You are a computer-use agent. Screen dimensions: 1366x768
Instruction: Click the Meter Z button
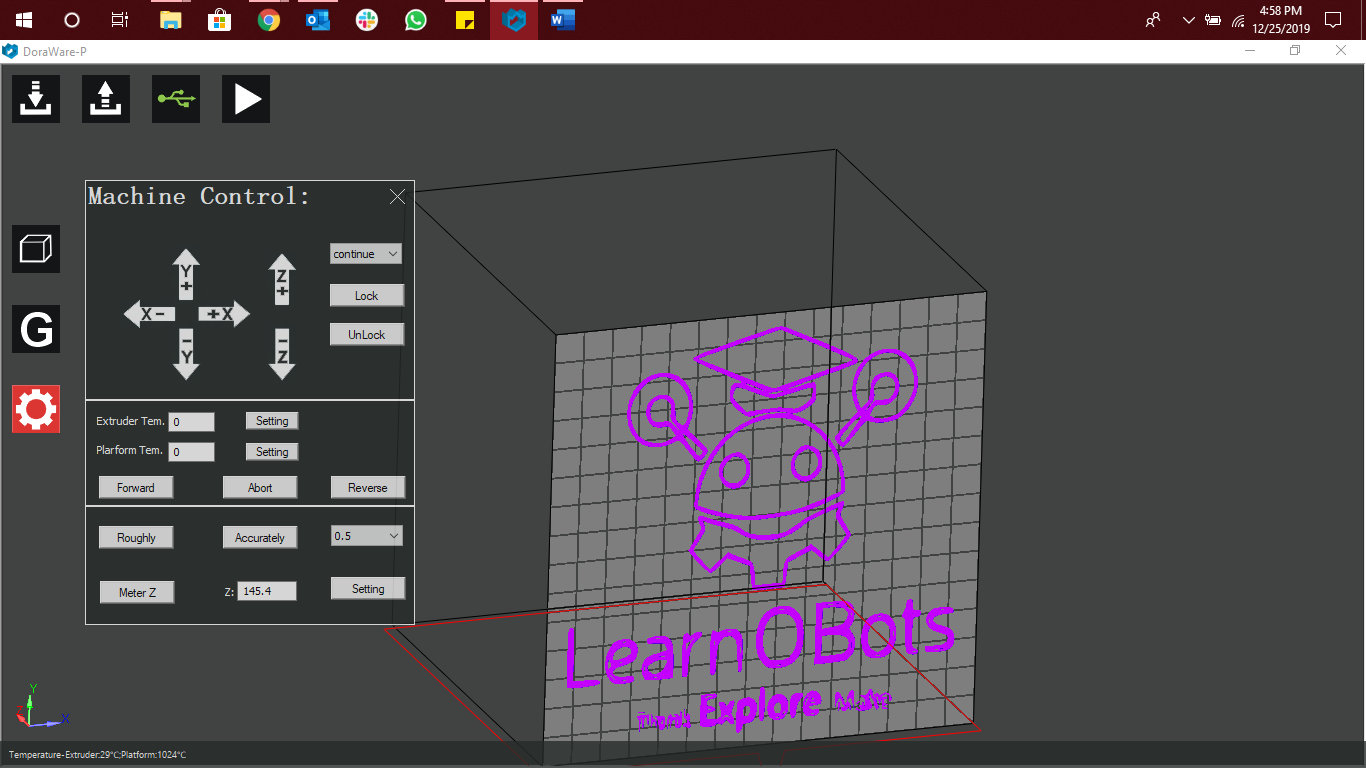pos(138,592)
